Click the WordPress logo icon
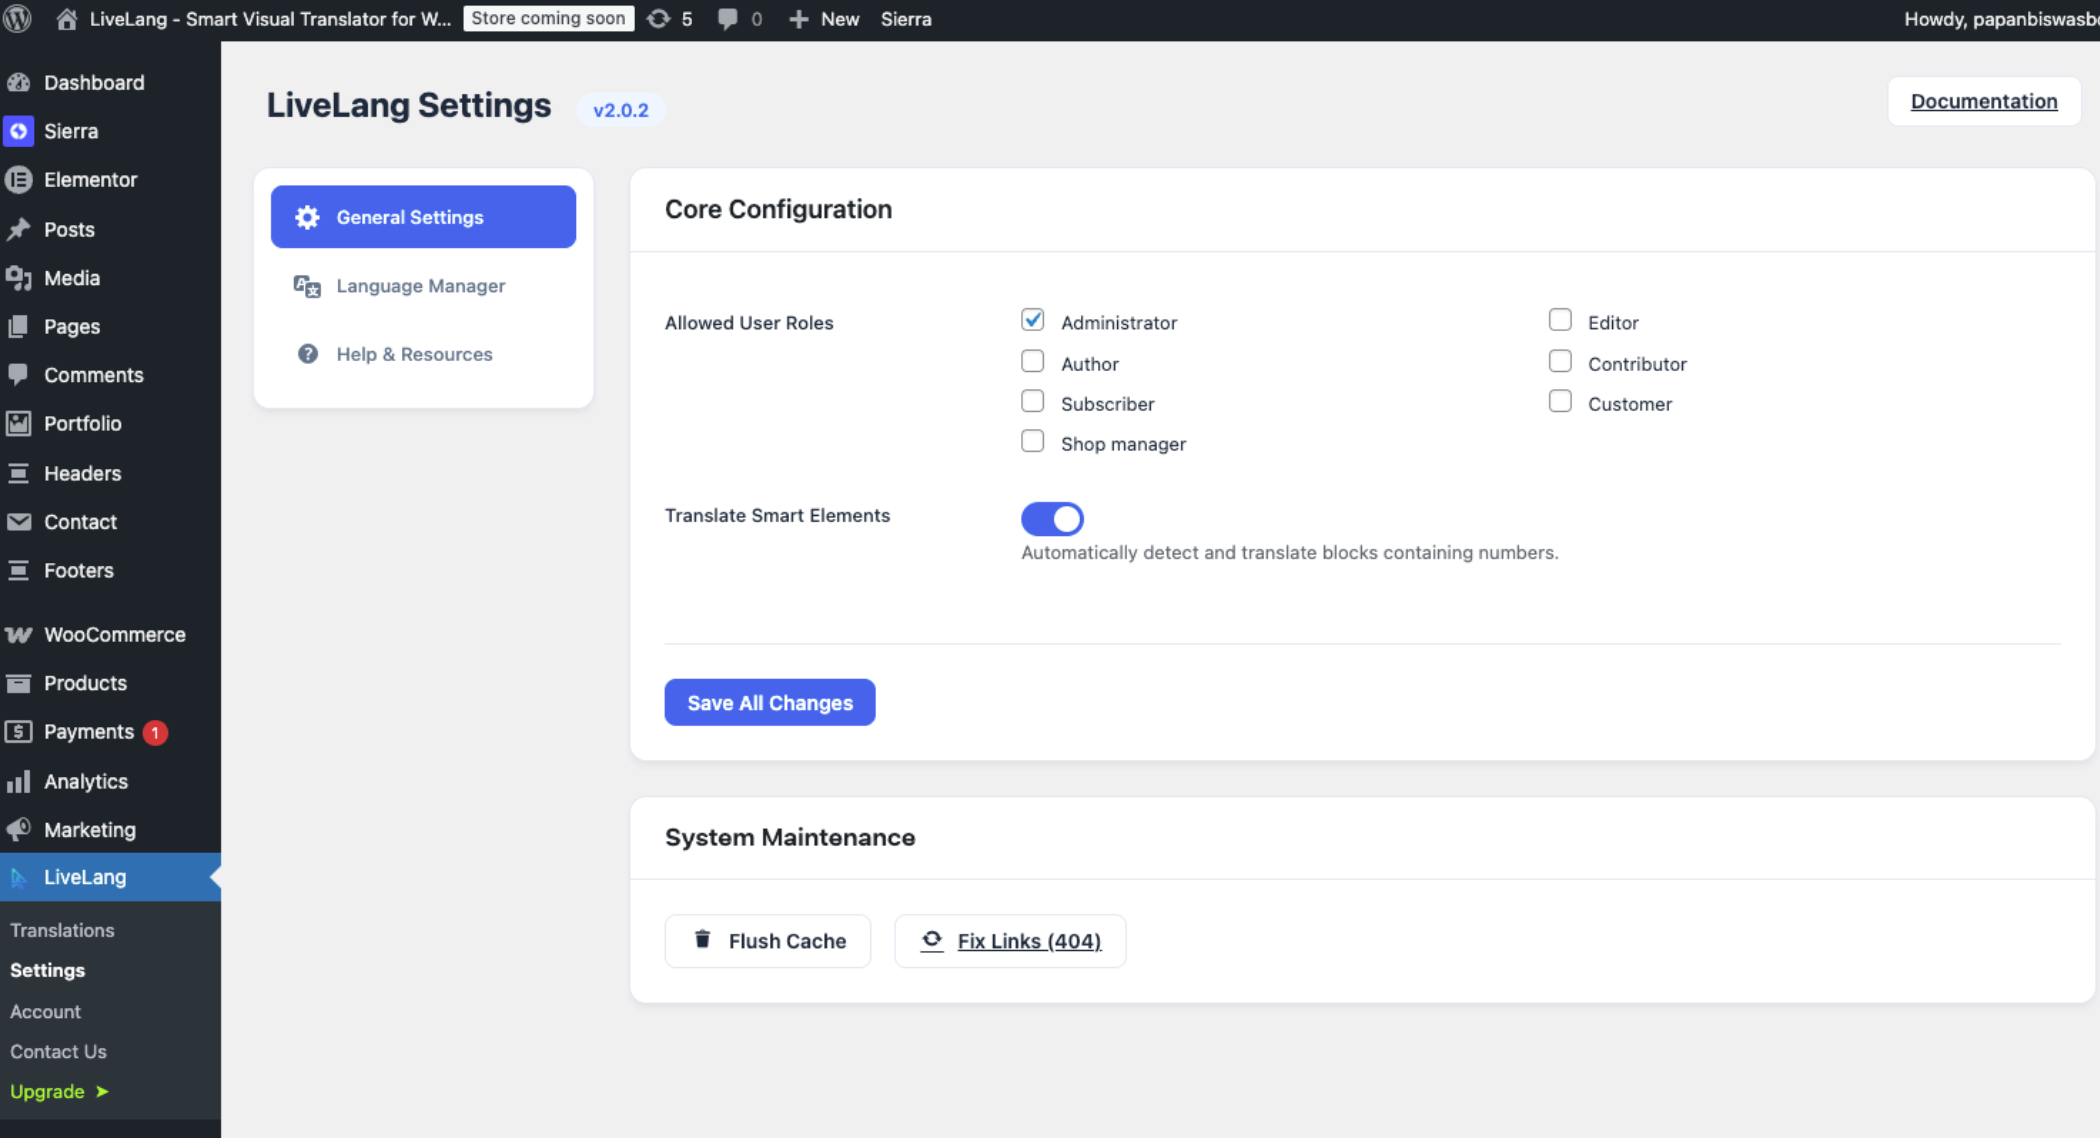 [x=18, y=19]
